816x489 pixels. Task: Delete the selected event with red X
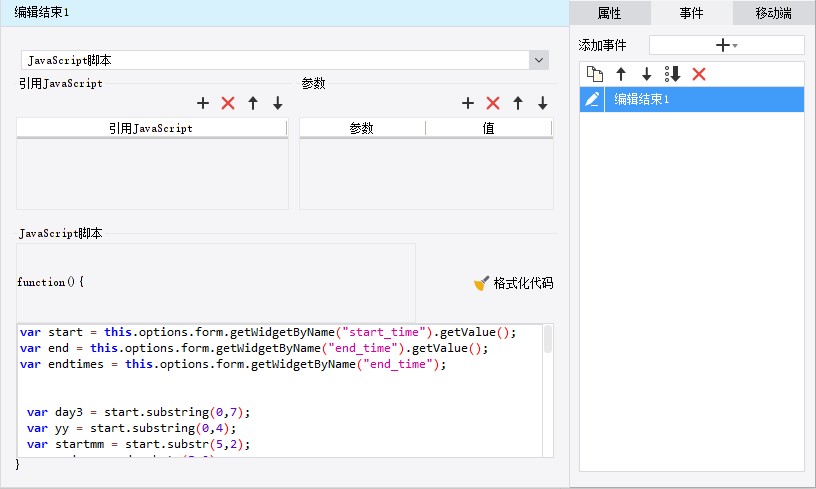click(699, 74)
